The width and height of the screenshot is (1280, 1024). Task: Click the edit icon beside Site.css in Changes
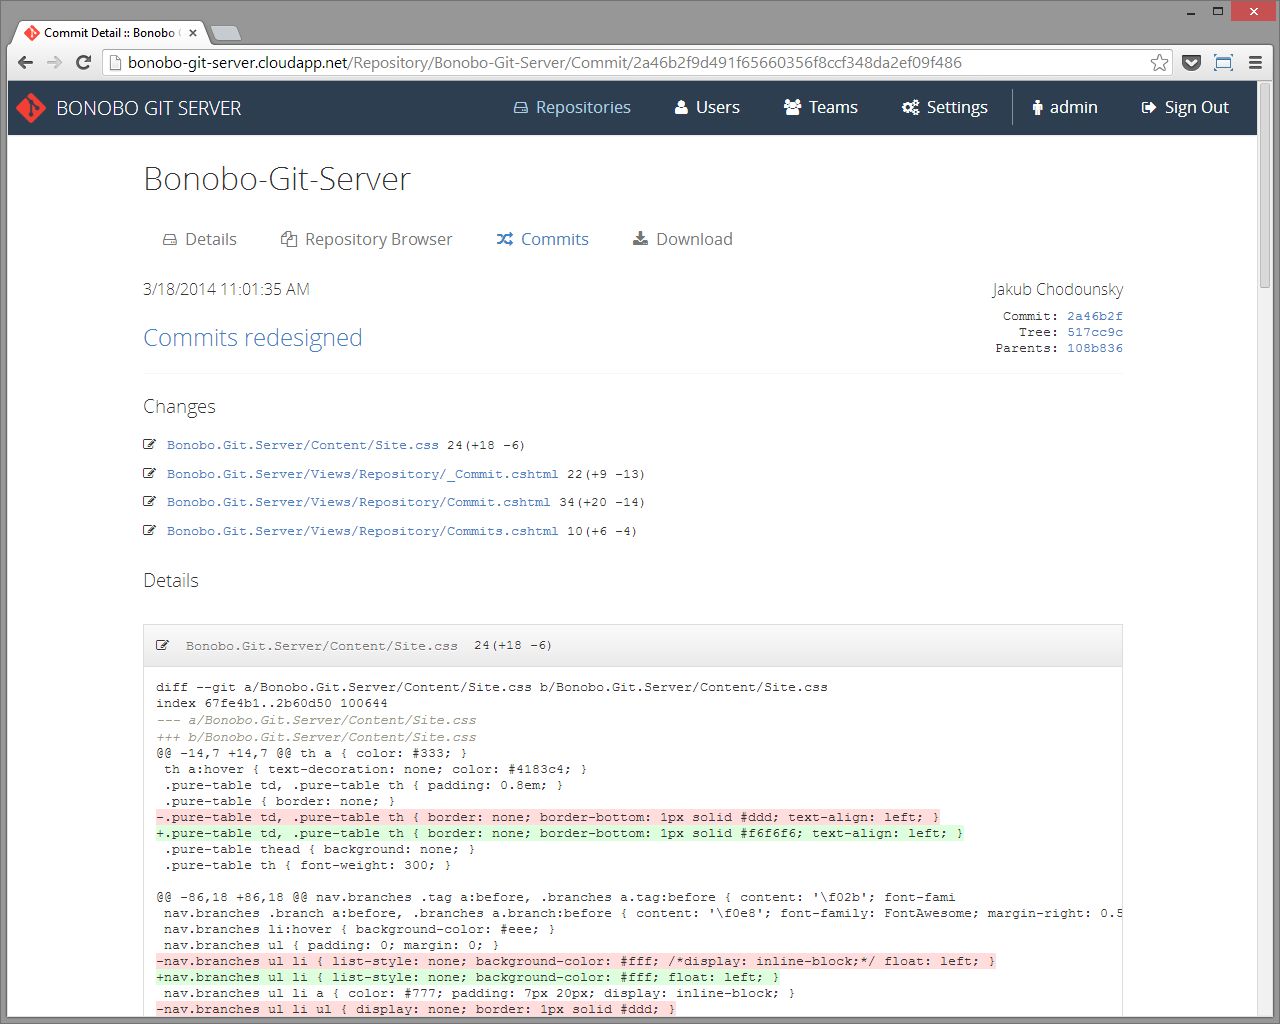coord(150,444)
